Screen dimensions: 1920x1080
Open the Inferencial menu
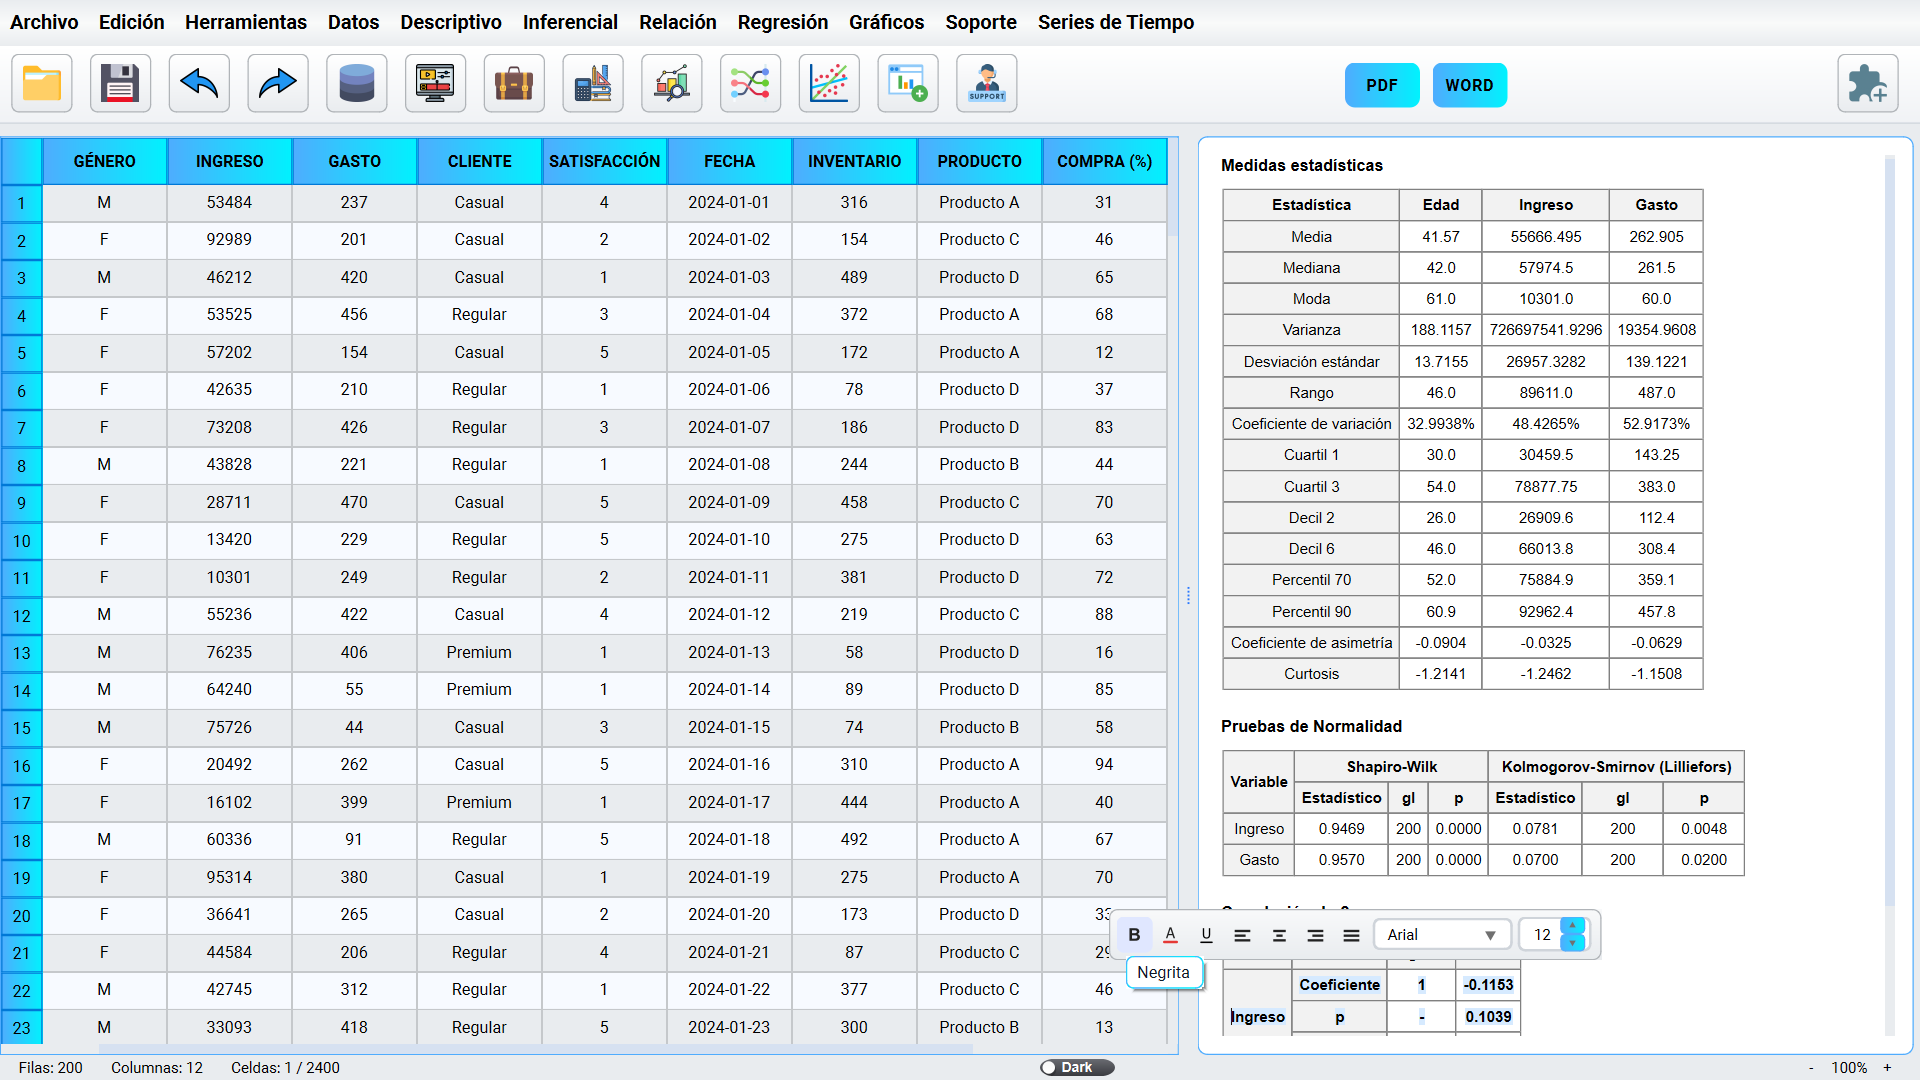[x=570, y=22]
